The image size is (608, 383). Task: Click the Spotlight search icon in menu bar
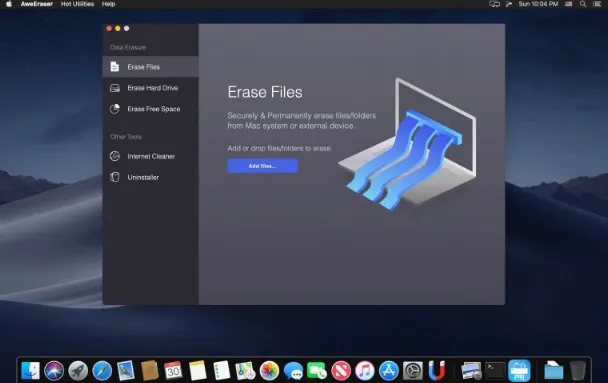583,4
